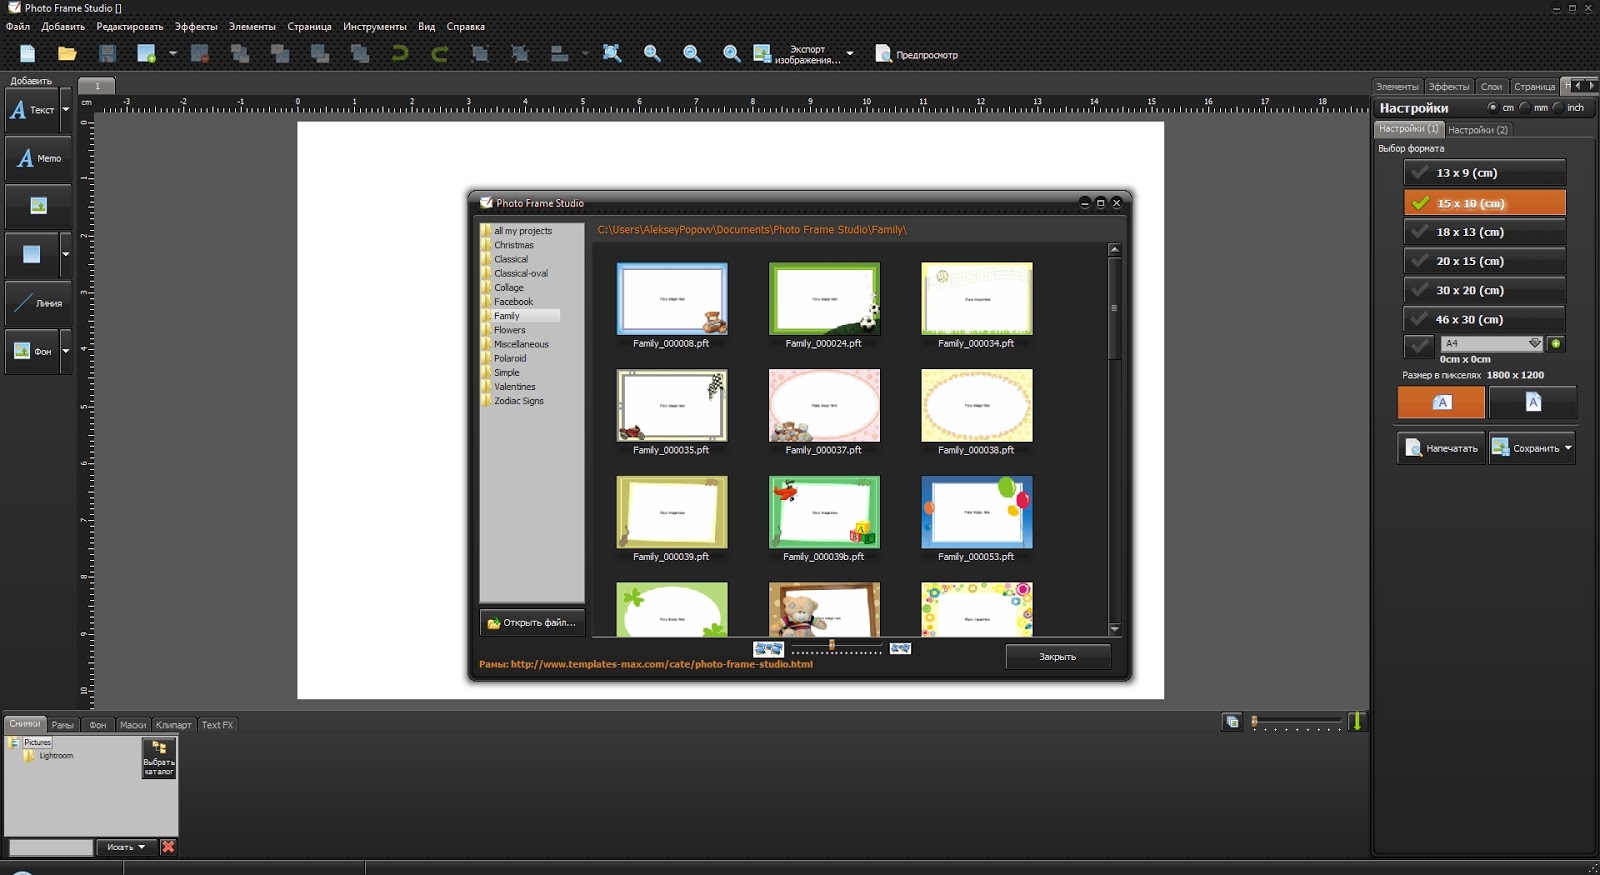Select the rectangle shape tool
The height and width of the screenshot is (875, 1600).
(x=32, y=254)
